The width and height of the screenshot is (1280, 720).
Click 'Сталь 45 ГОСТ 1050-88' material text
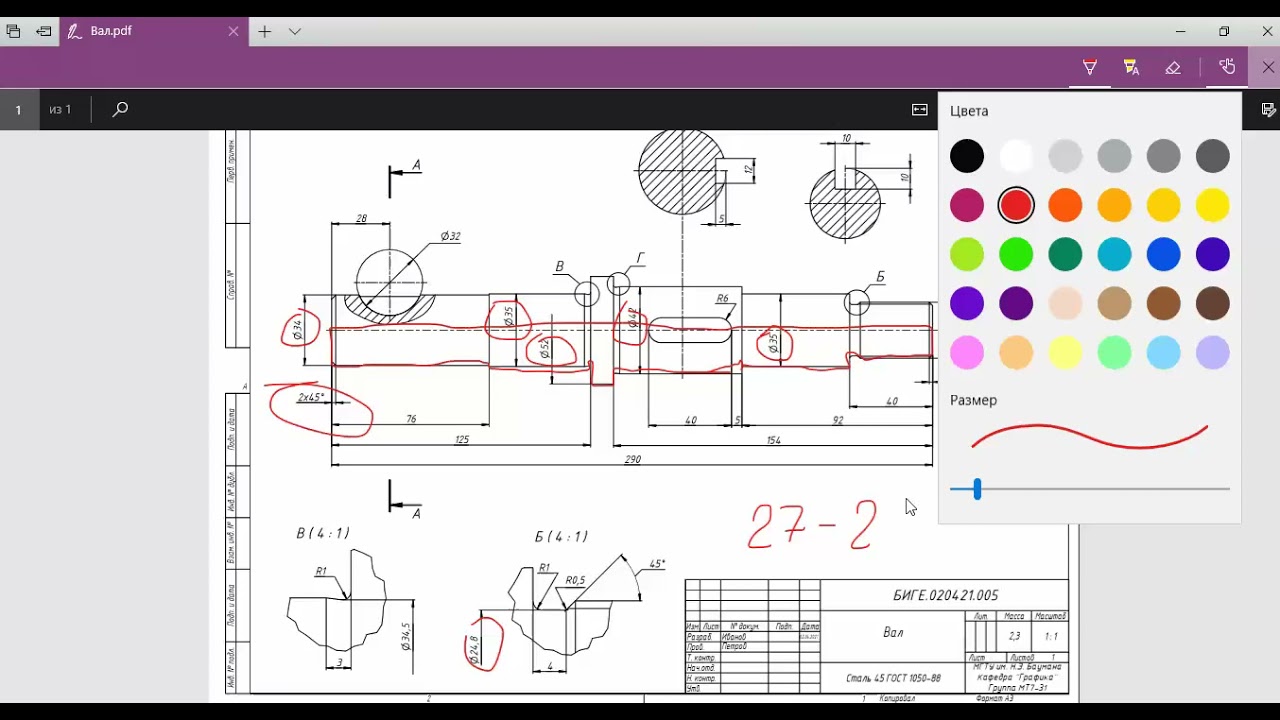point(893,678)
